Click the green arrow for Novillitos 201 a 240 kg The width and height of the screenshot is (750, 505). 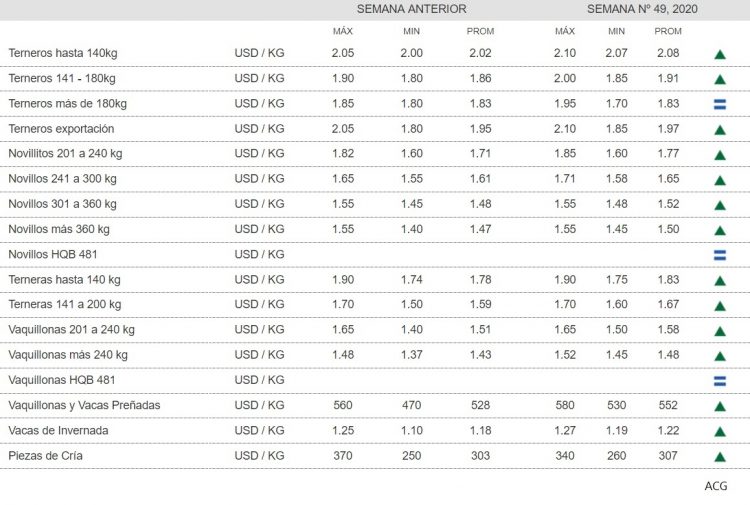tap(719, 155)
